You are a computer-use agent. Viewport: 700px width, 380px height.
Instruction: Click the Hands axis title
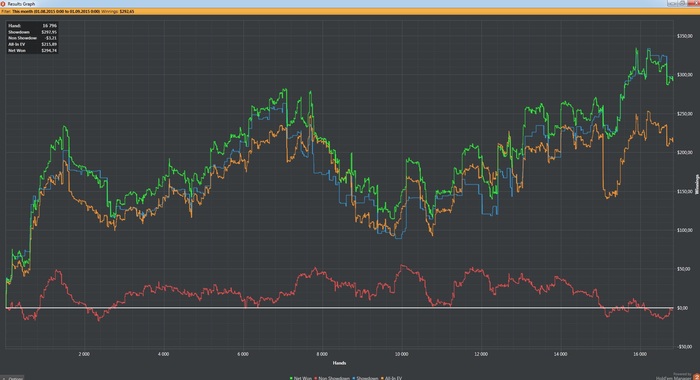pos(339,363)
